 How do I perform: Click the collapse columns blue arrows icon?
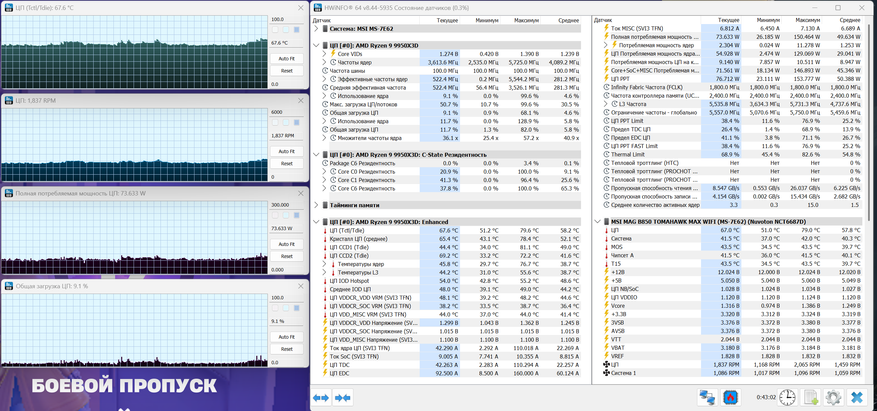coord(342,397)
